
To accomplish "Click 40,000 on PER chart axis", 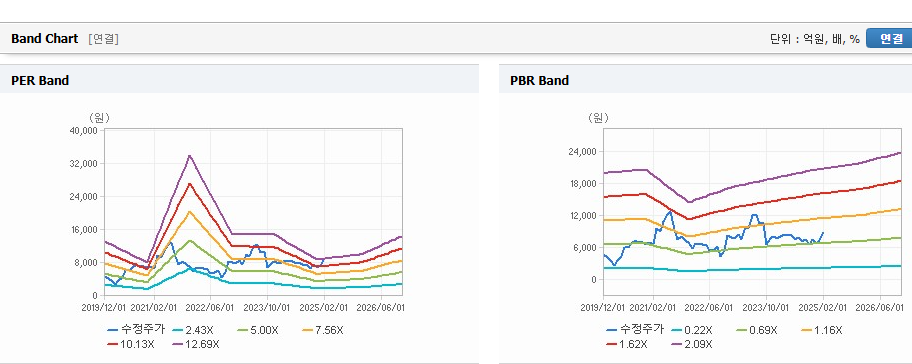I will (83, 131).
